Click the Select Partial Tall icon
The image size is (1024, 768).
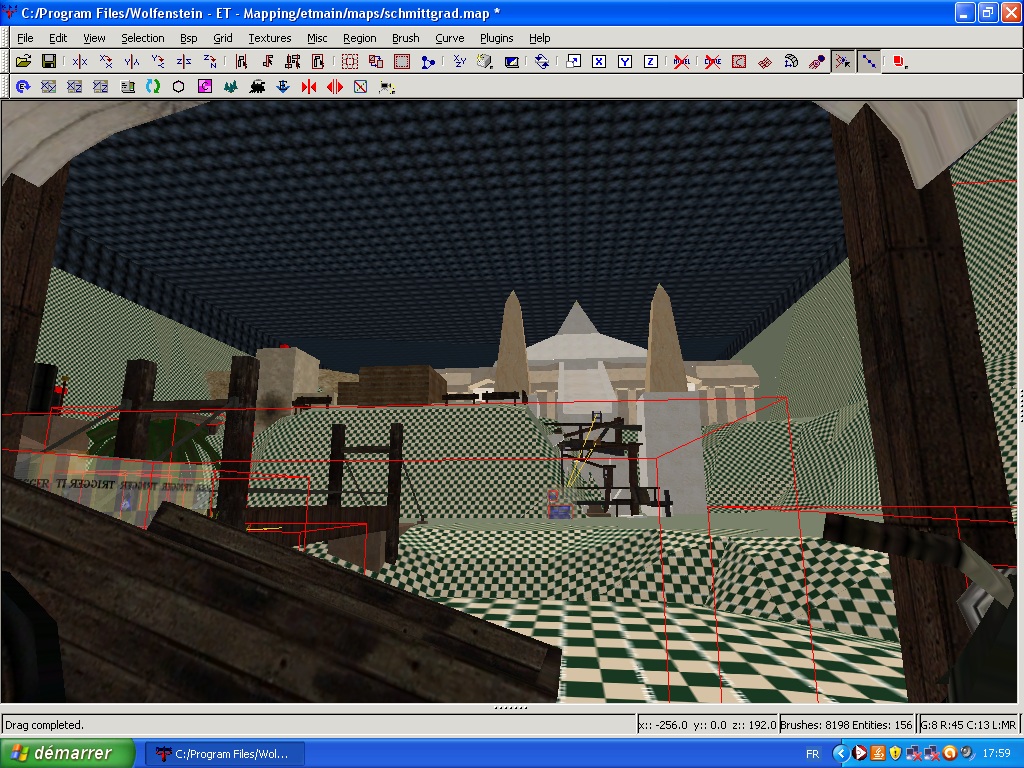293,61
